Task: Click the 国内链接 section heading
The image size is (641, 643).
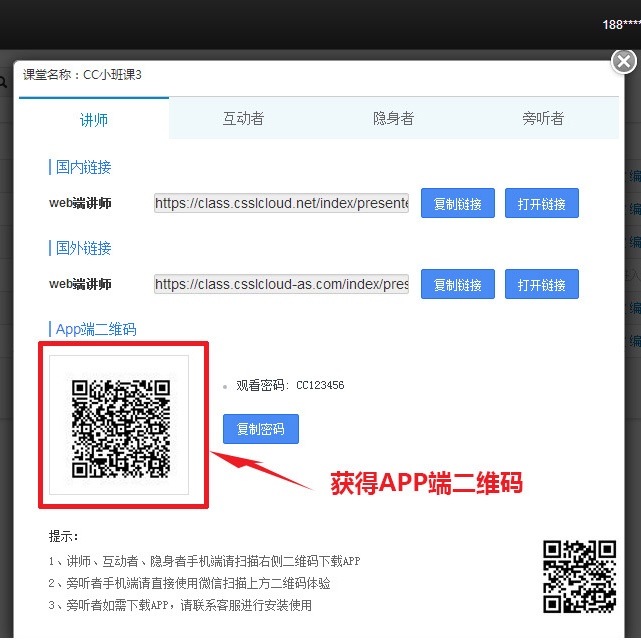Action: tap(83, 167)
